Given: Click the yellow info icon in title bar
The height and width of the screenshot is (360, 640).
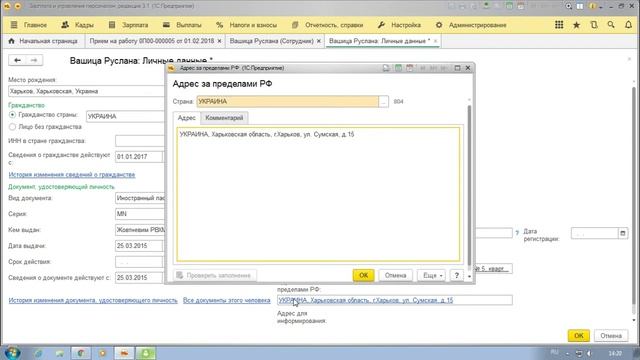Looking at the screenshot, I should 593,6.
